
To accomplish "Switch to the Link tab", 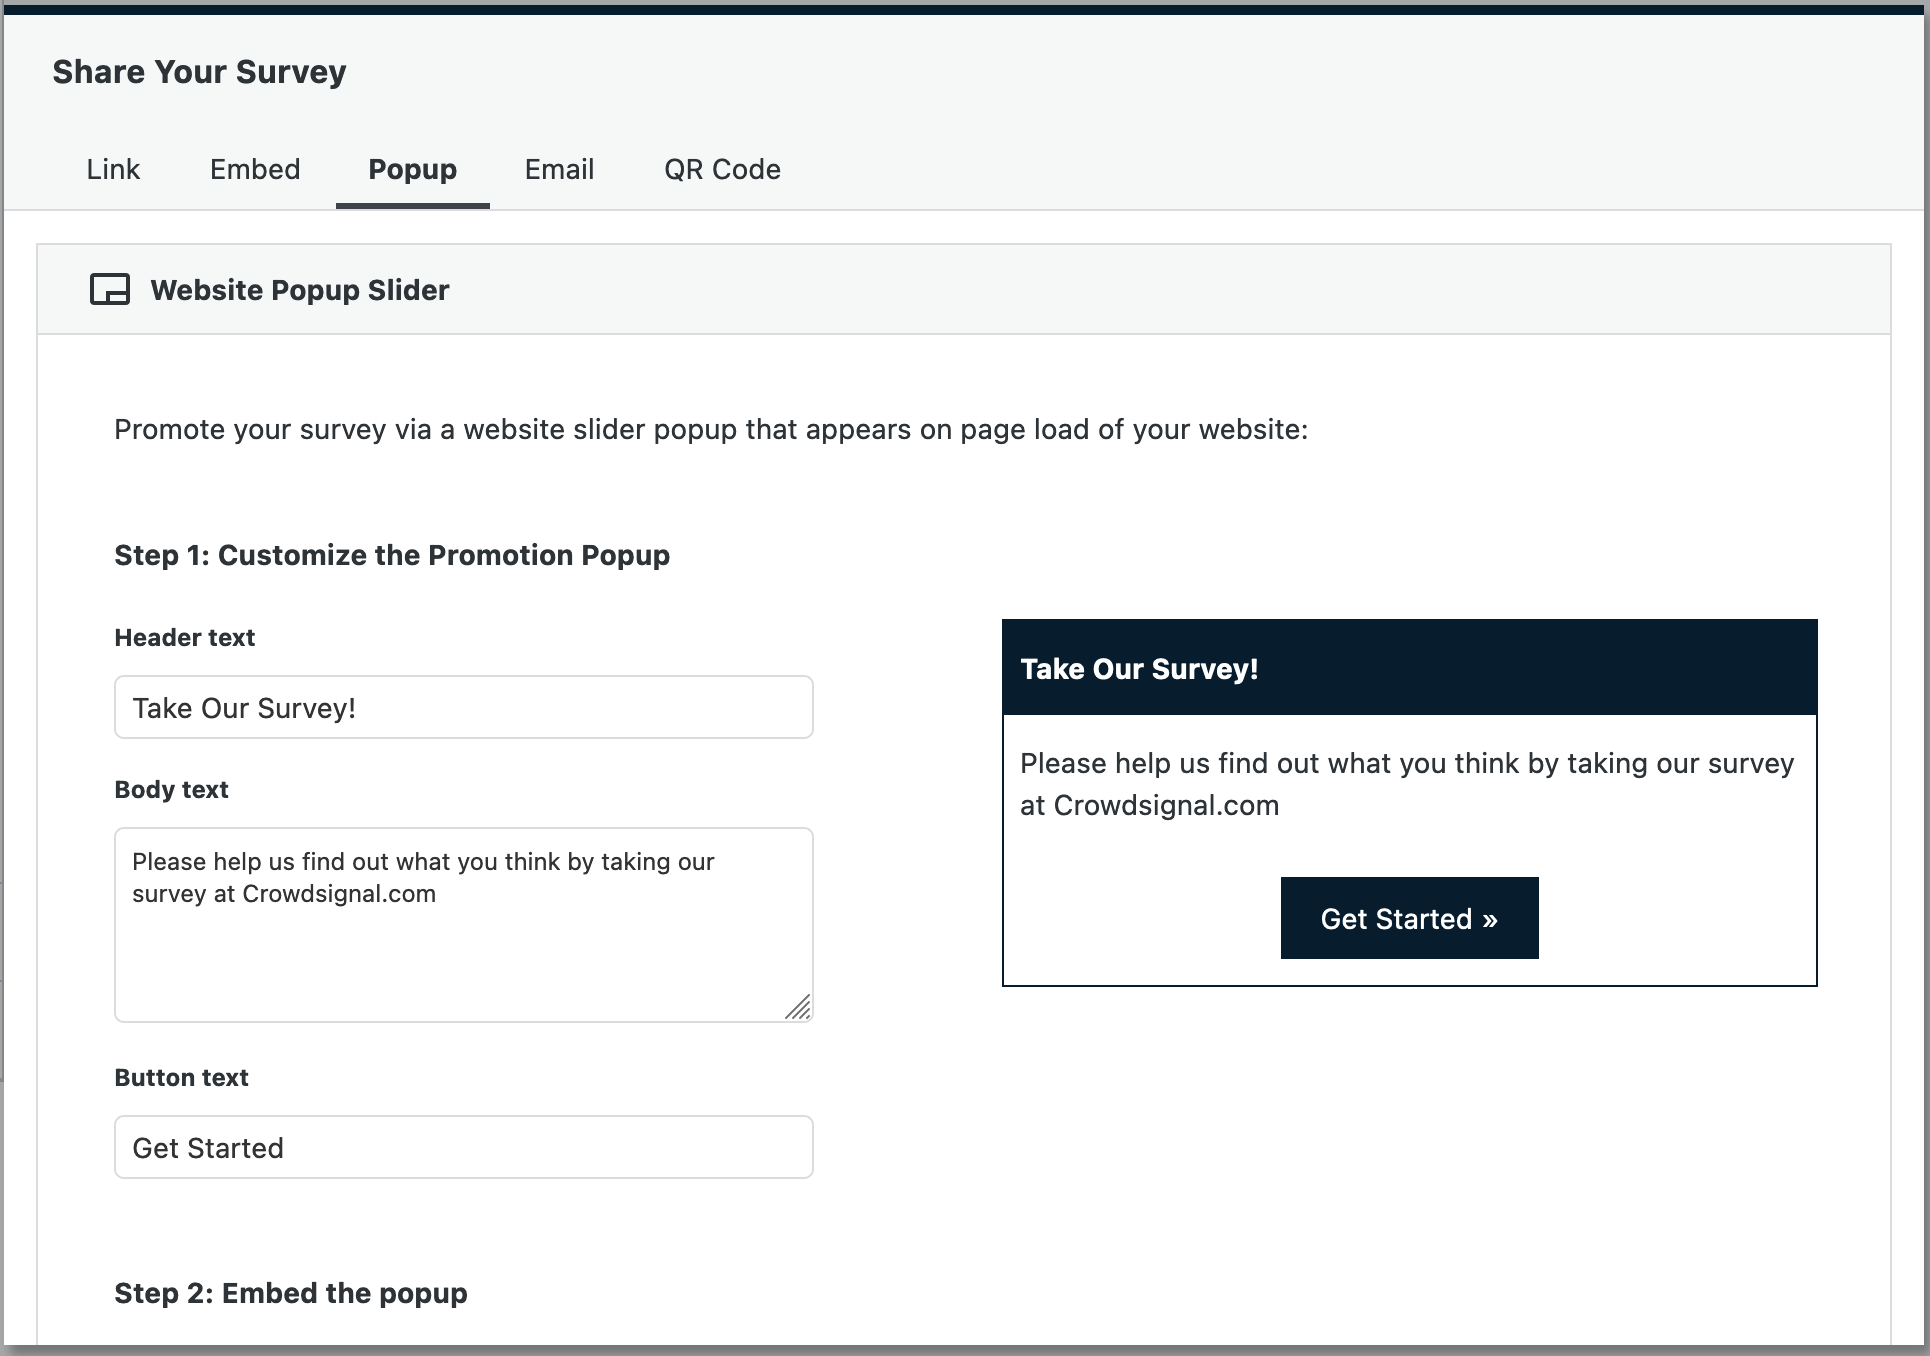I will 113,170.
